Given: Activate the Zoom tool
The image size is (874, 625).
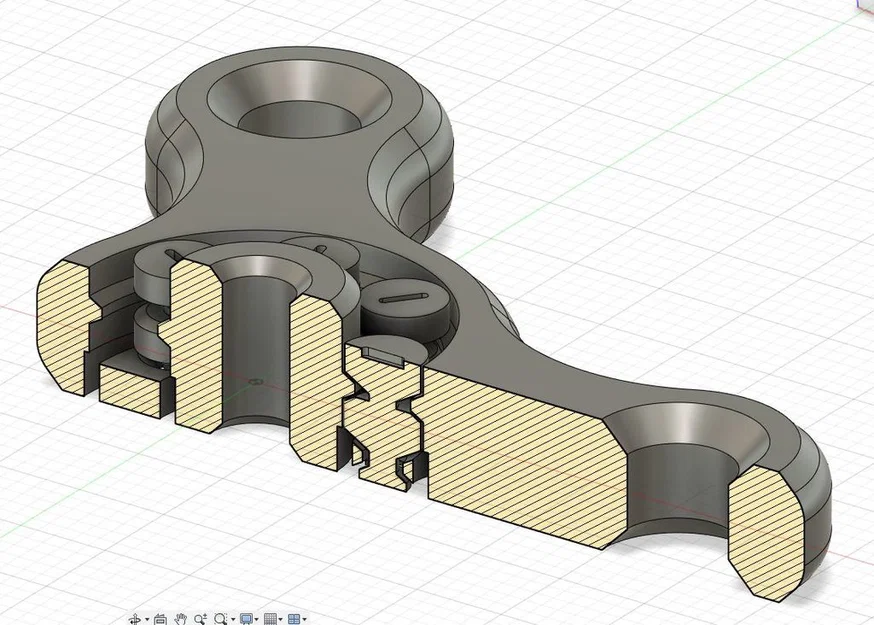Looking at the screenshot, I should [199, 618].
